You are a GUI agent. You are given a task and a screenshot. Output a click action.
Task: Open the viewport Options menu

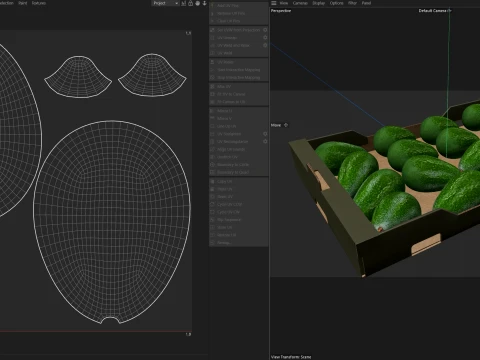click(x=336, y=3)
